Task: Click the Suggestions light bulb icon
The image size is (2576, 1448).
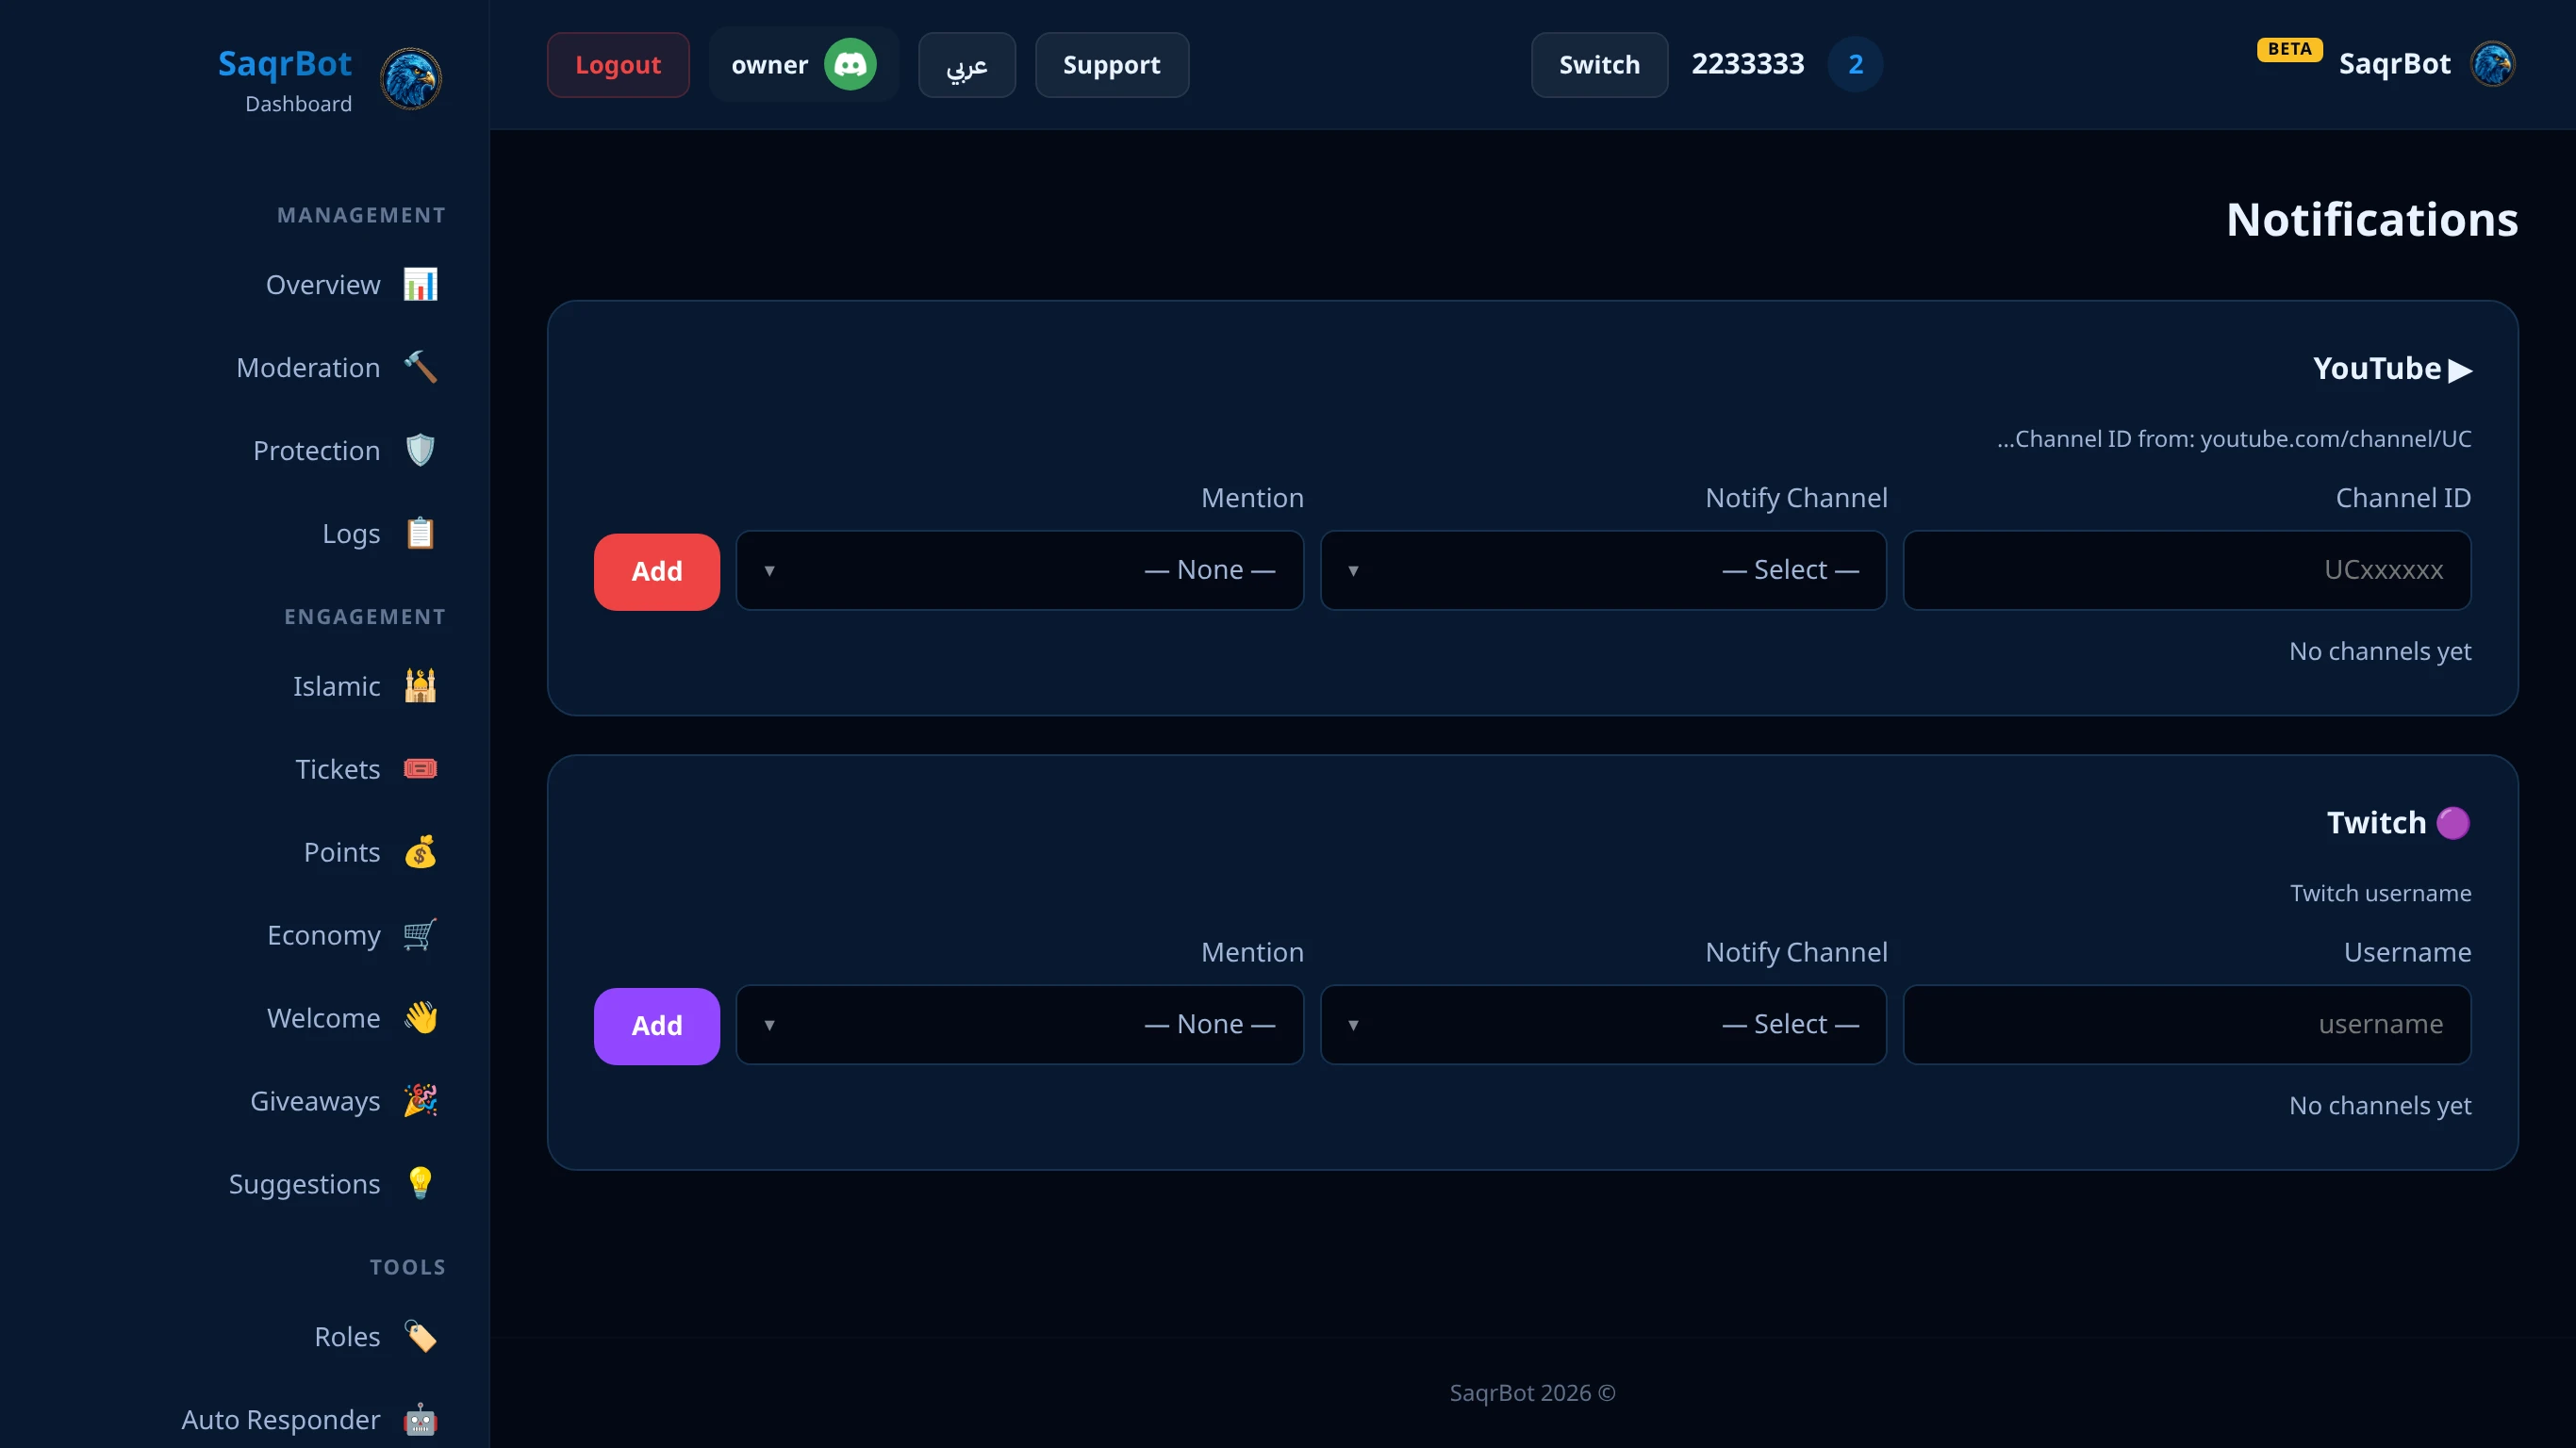Action: [420, 1184]
